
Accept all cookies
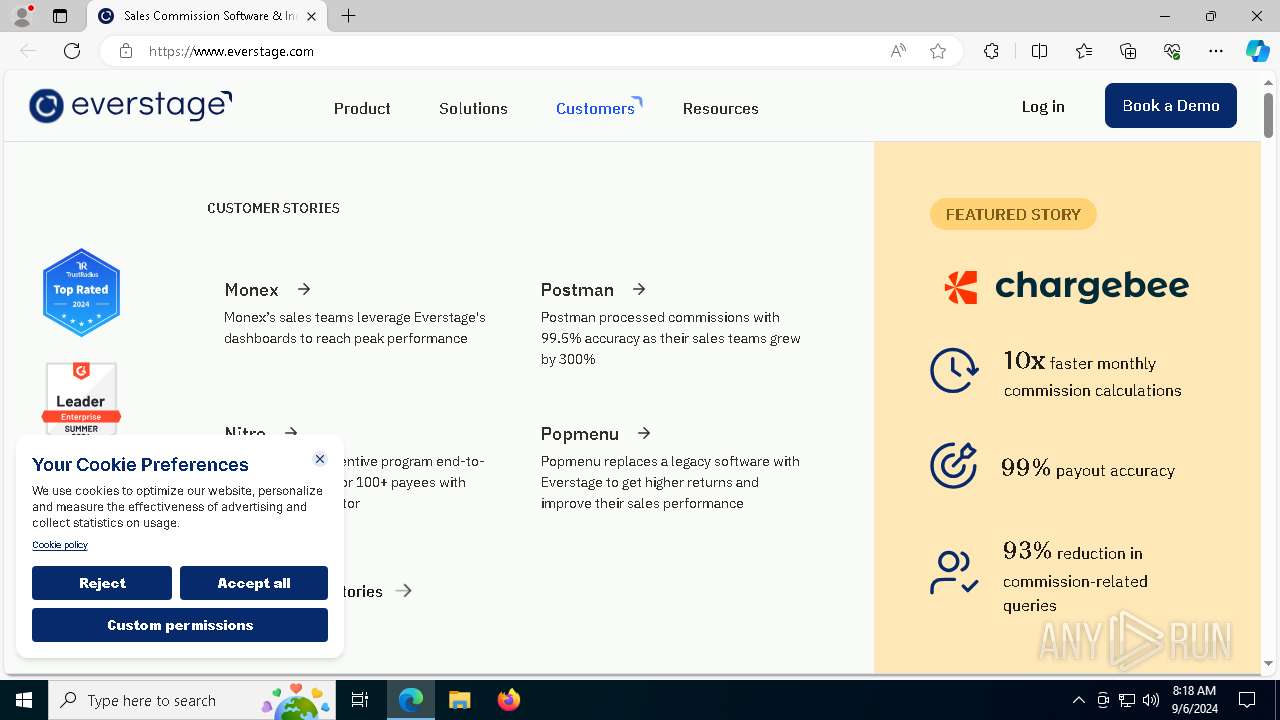[254, 583]
